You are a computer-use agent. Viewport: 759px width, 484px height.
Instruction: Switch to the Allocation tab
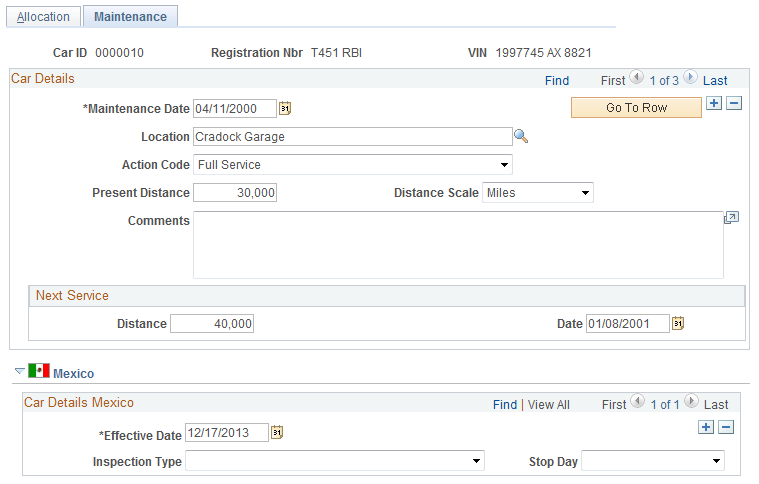43,16
